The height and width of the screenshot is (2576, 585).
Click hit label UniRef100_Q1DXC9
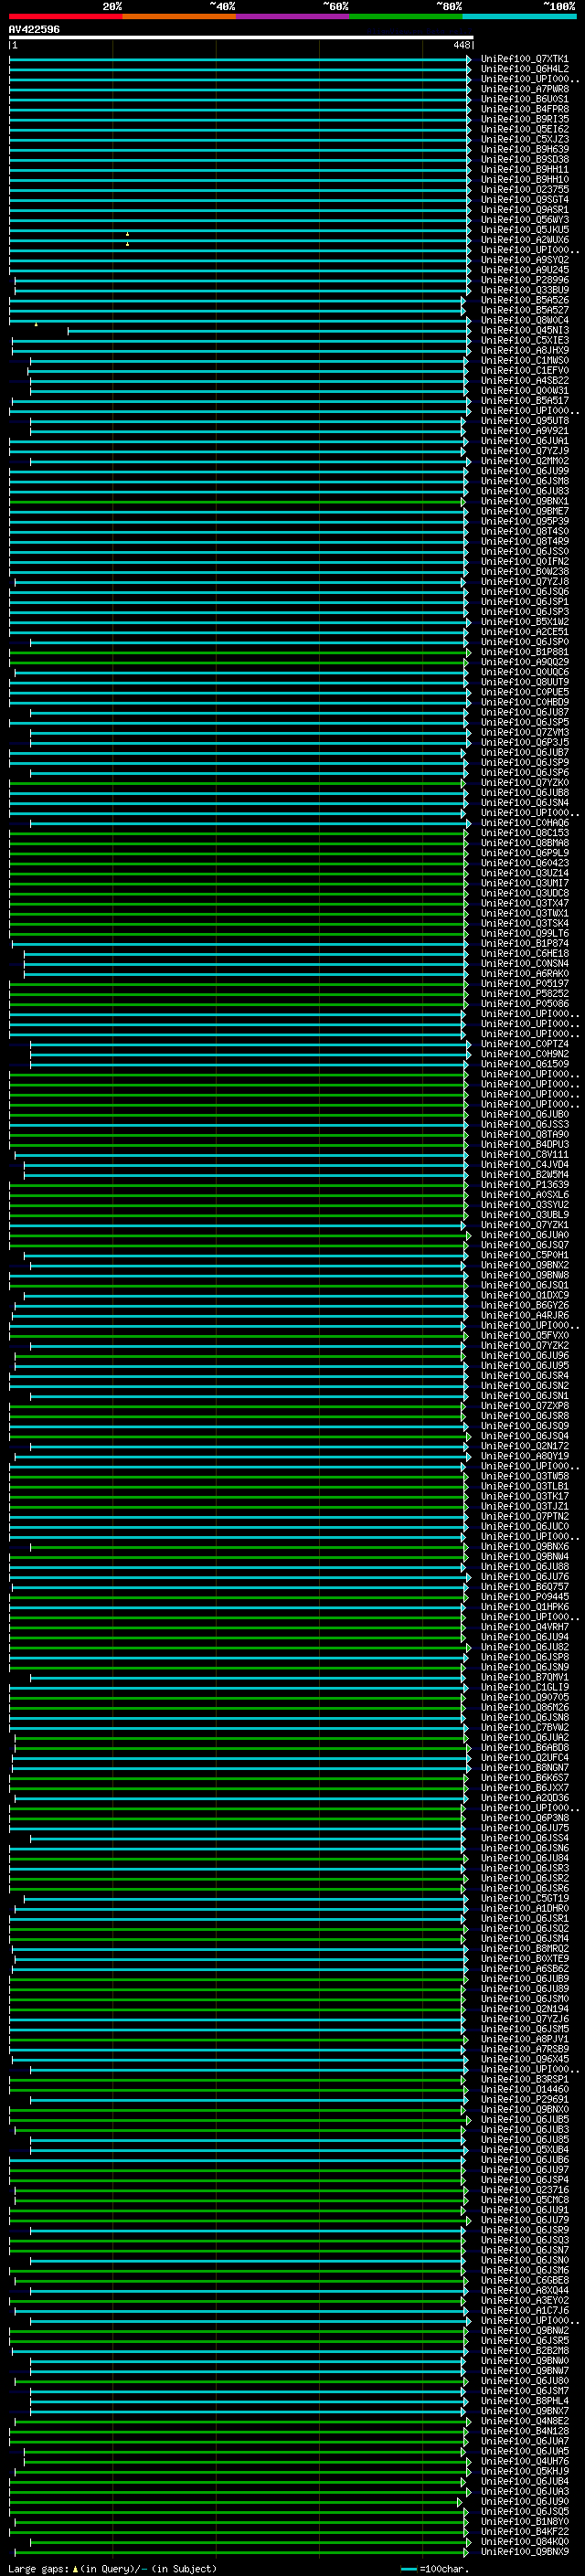click(524, 1295)
